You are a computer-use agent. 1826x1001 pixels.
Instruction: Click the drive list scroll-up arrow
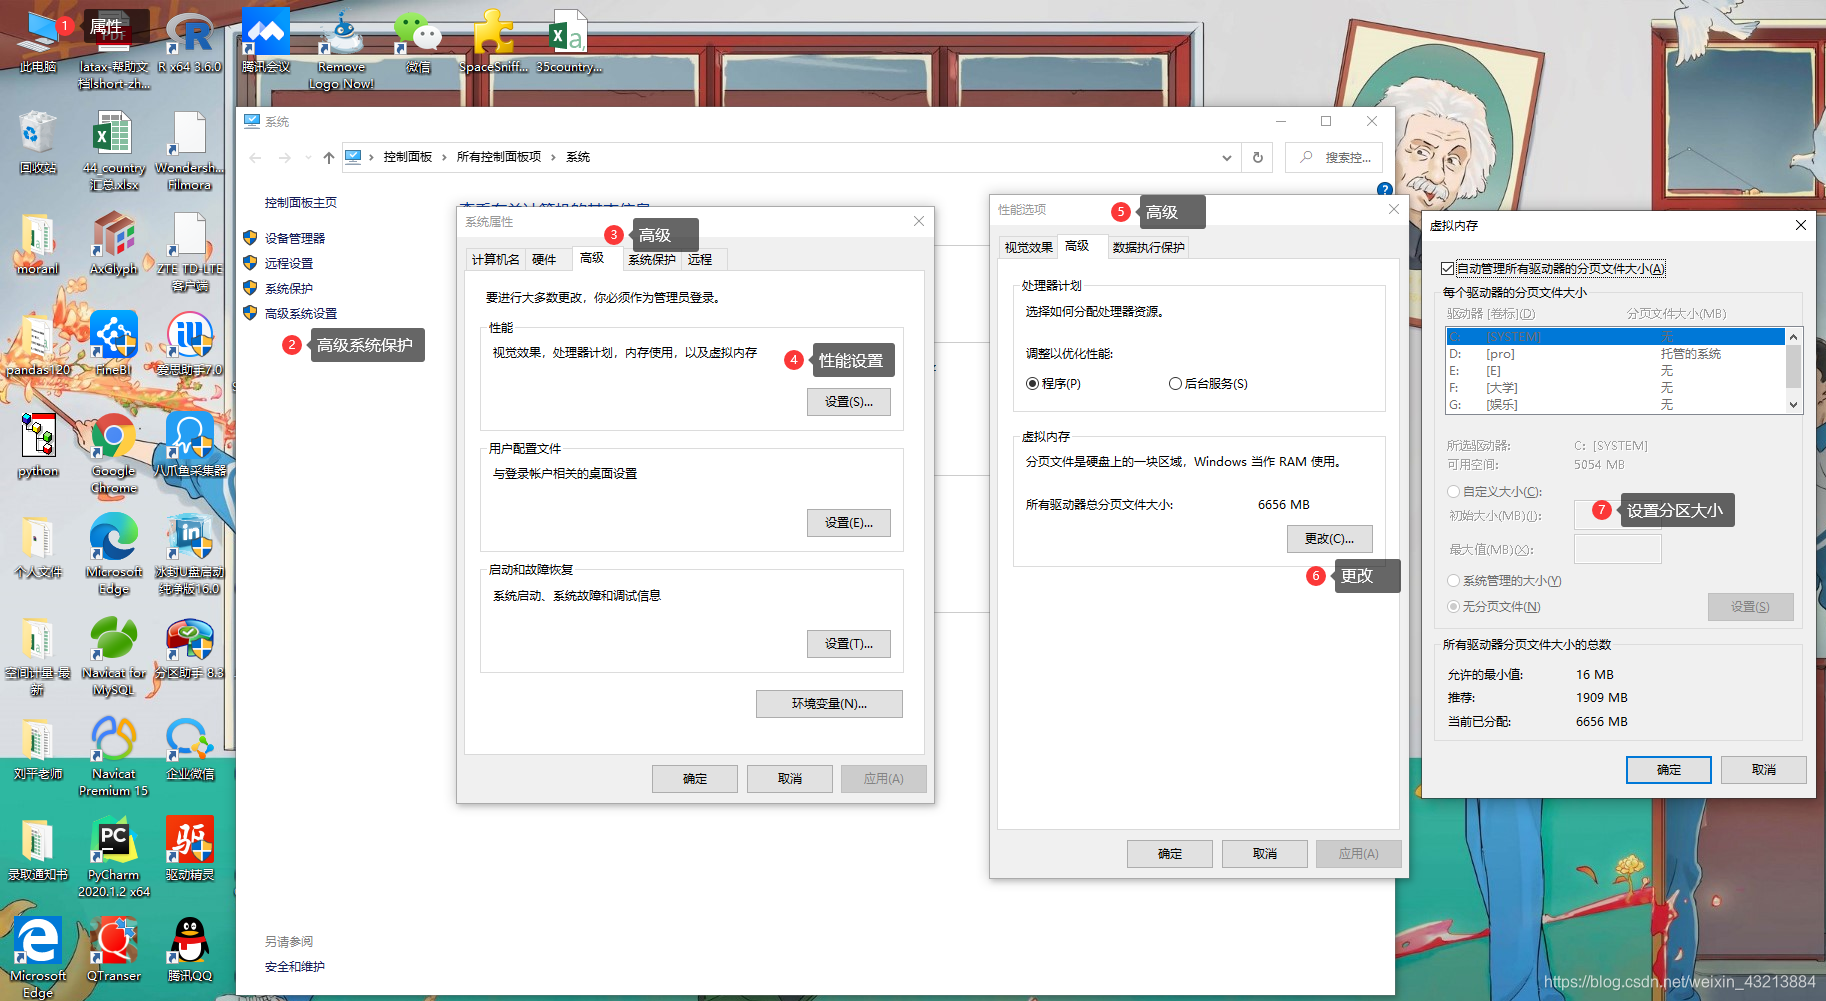pos(1794,337)
